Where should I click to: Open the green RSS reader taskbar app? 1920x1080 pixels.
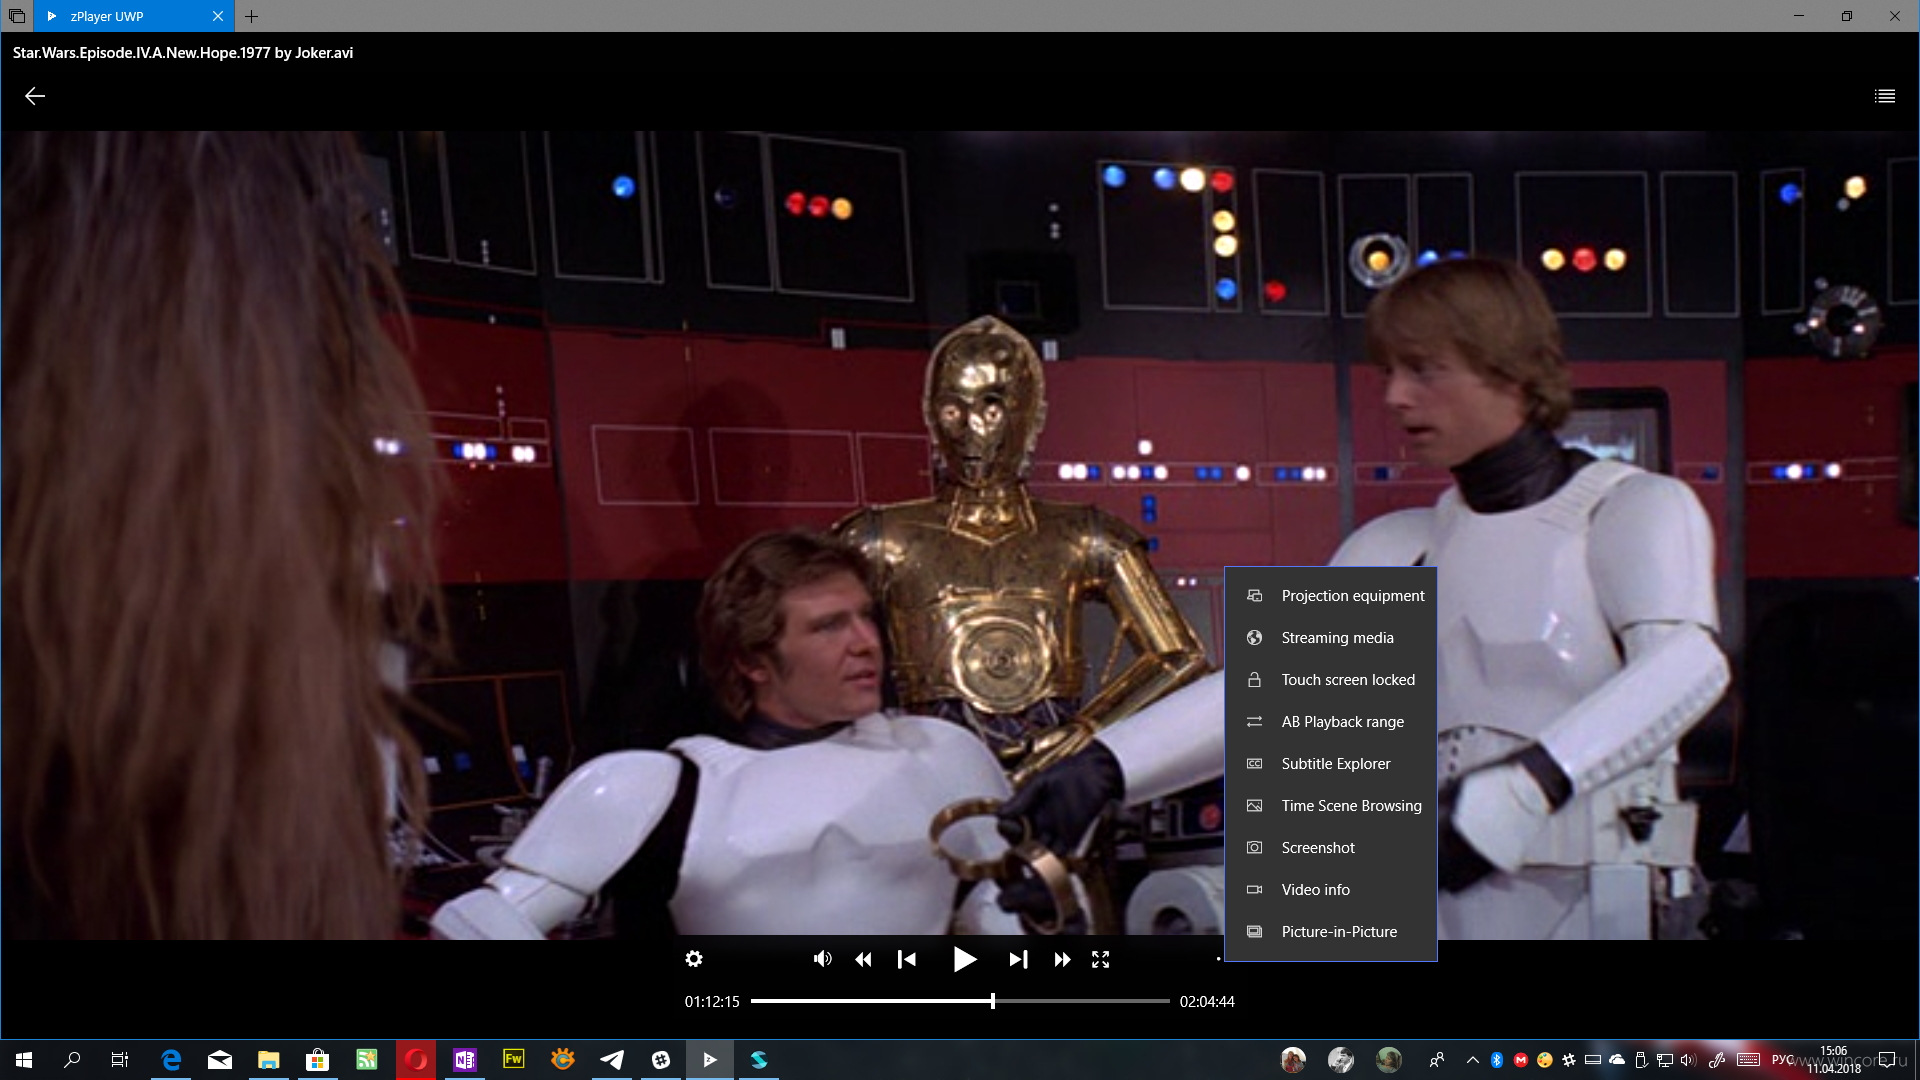366,1060
